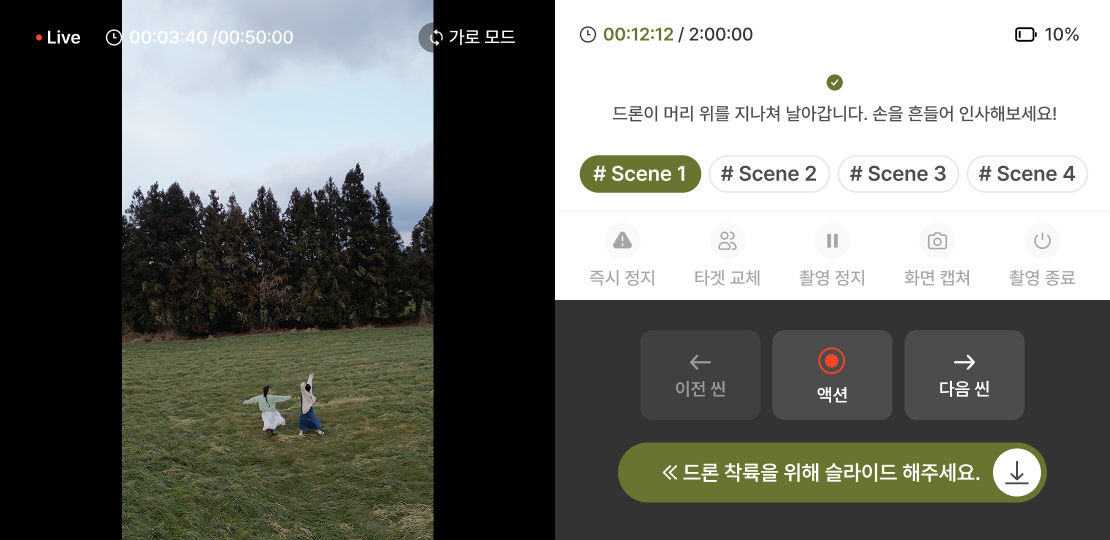1110x540 pixels.
Task: Go back with the 이전 씬 button
Action: click(700, 375)
